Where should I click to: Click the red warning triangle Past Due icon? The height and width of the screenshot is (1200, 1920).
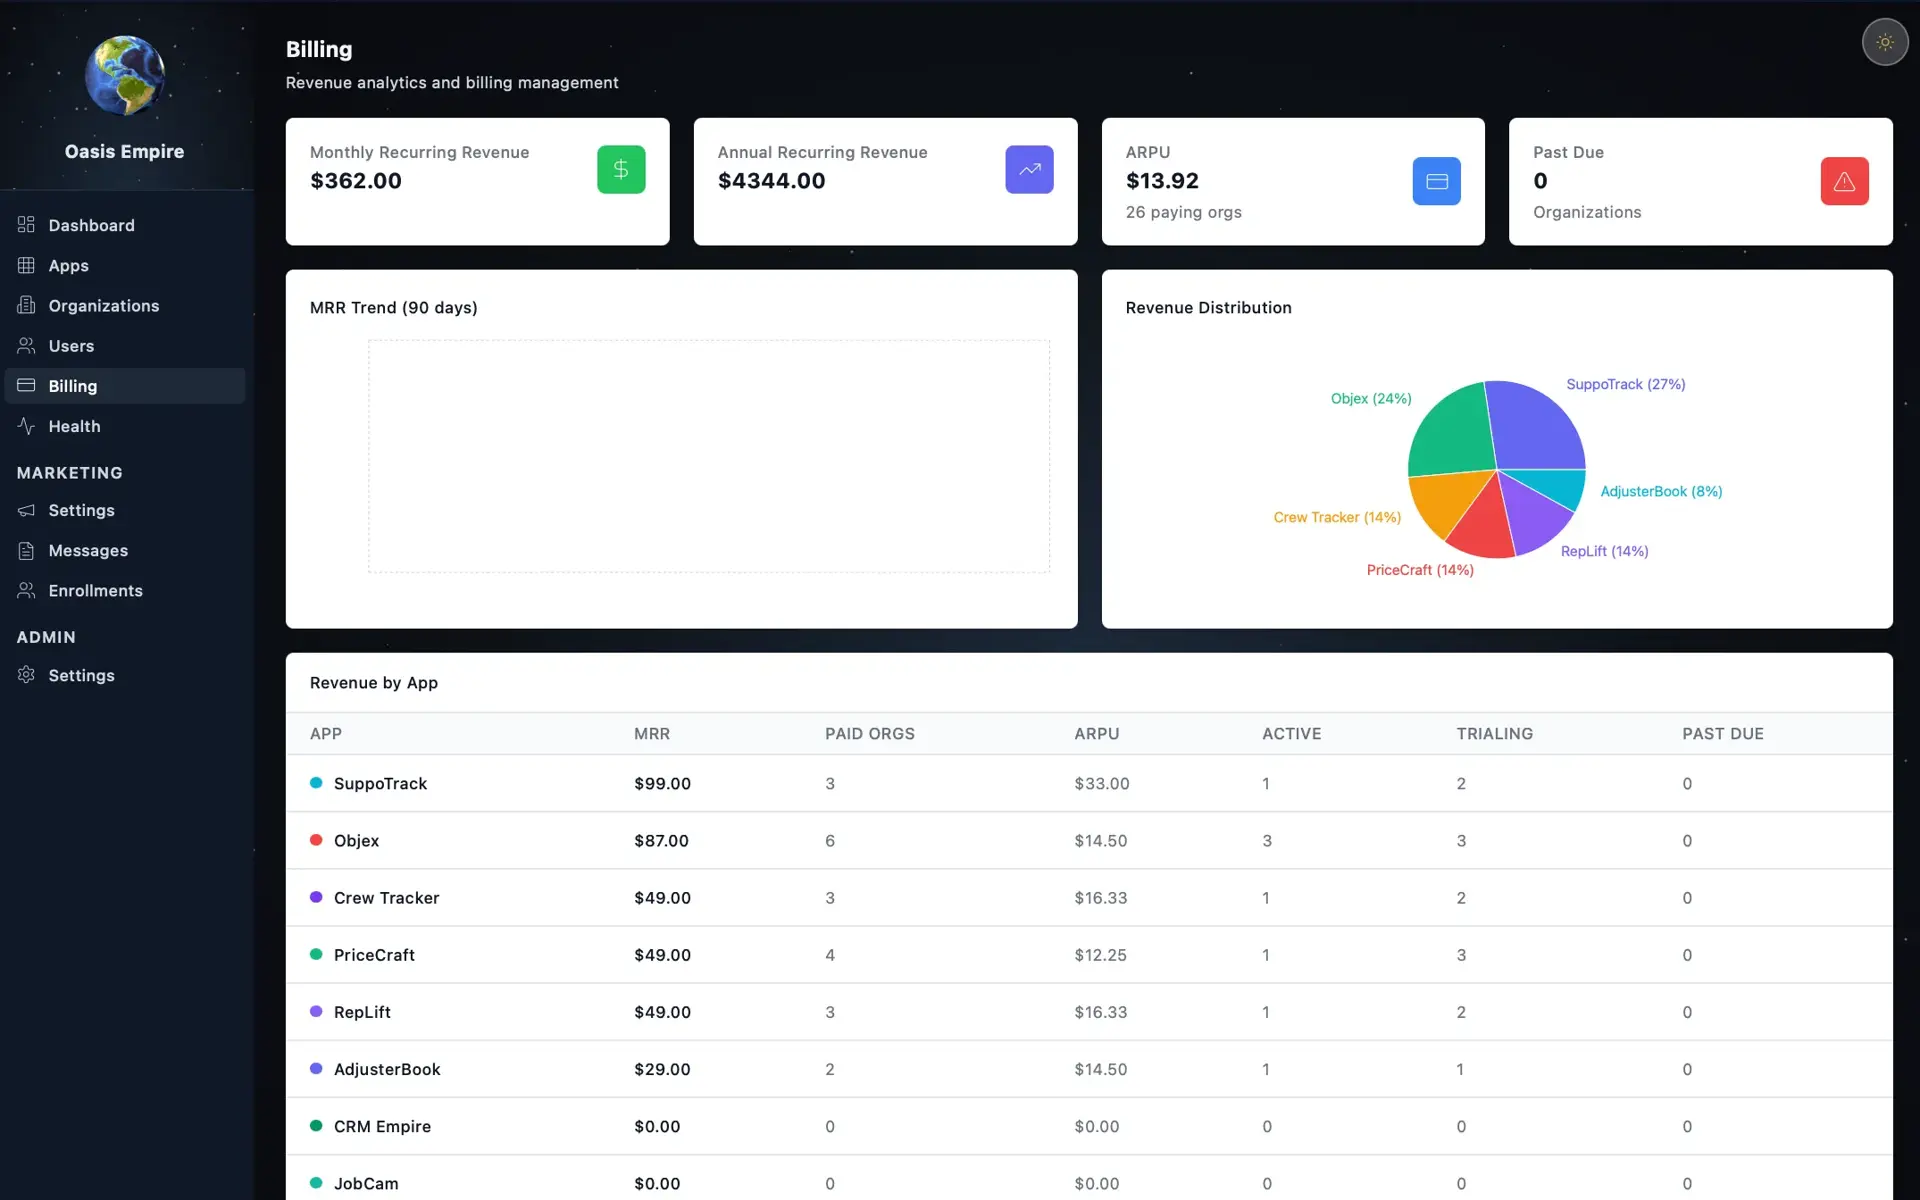point(1844,181)
